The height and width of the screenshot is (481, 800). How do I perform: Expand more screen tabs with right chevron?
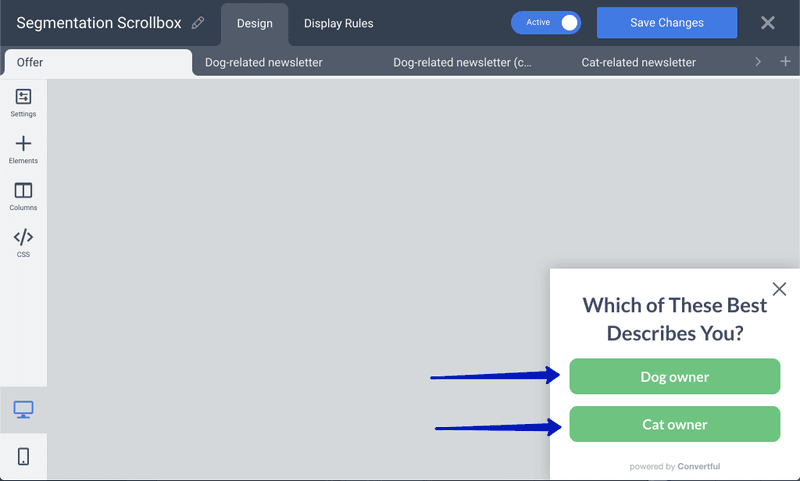point(758,62)
